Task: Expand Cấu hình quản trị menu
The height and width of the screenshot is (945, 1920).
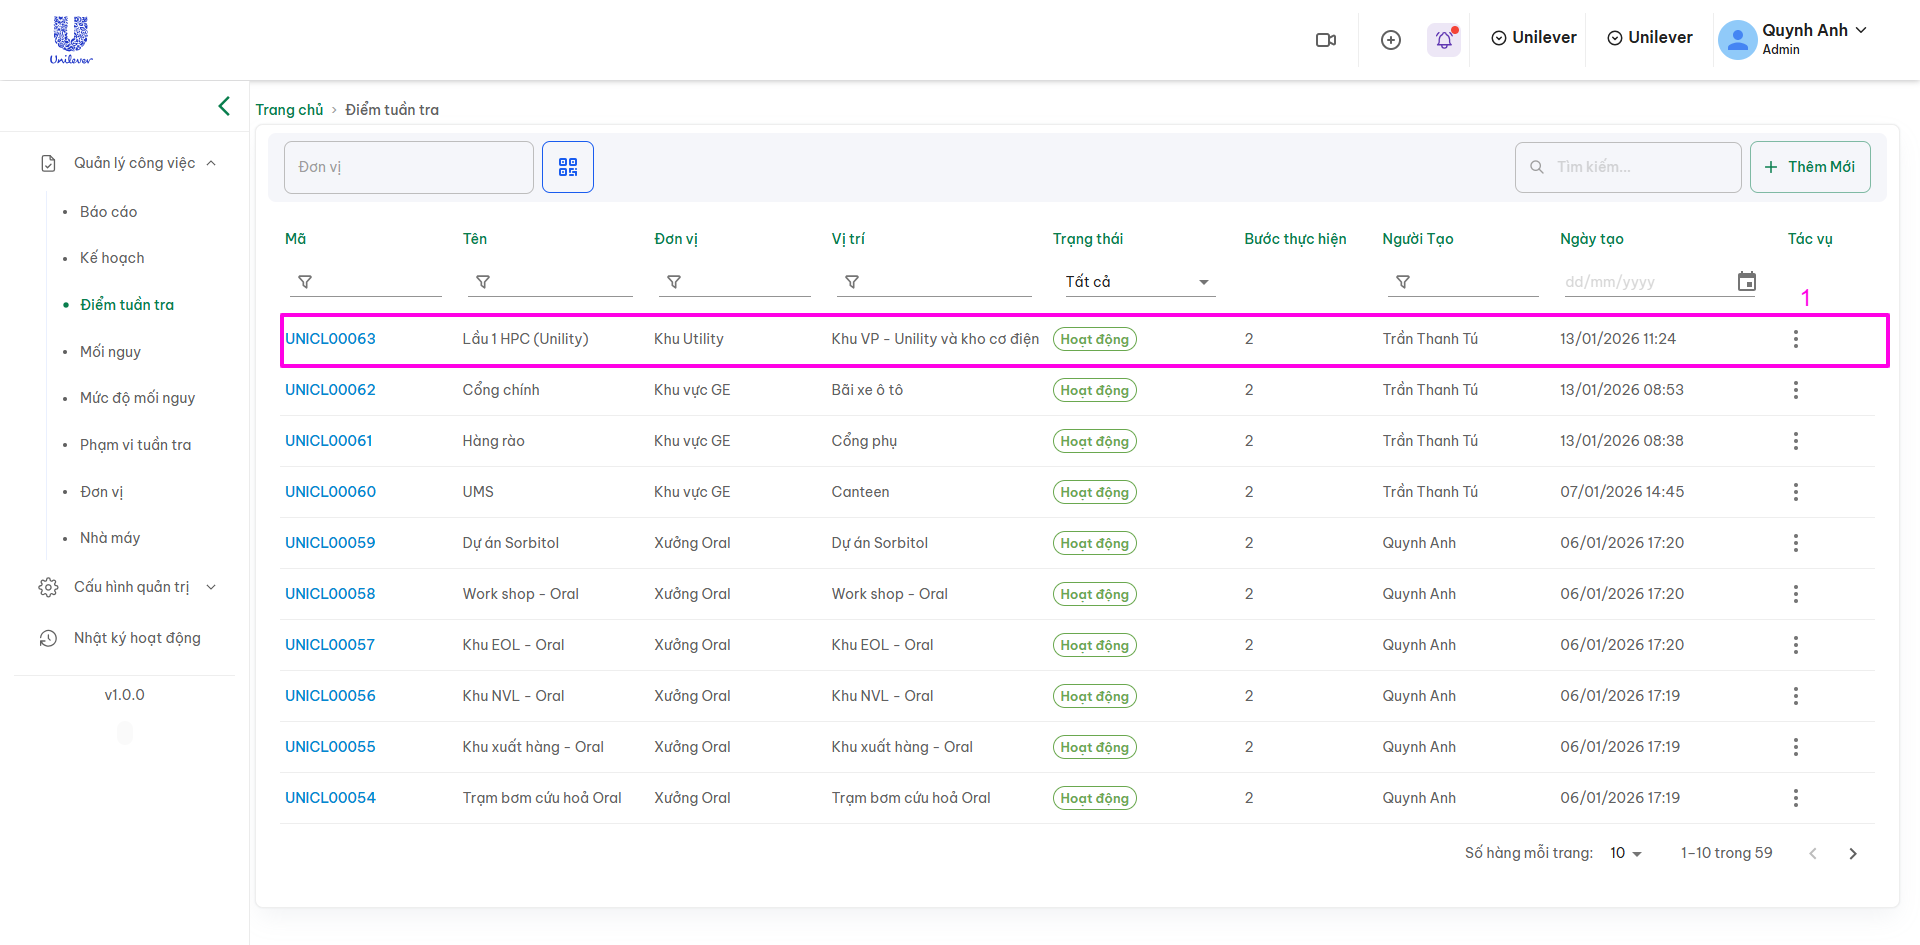Action: [131, 587]
